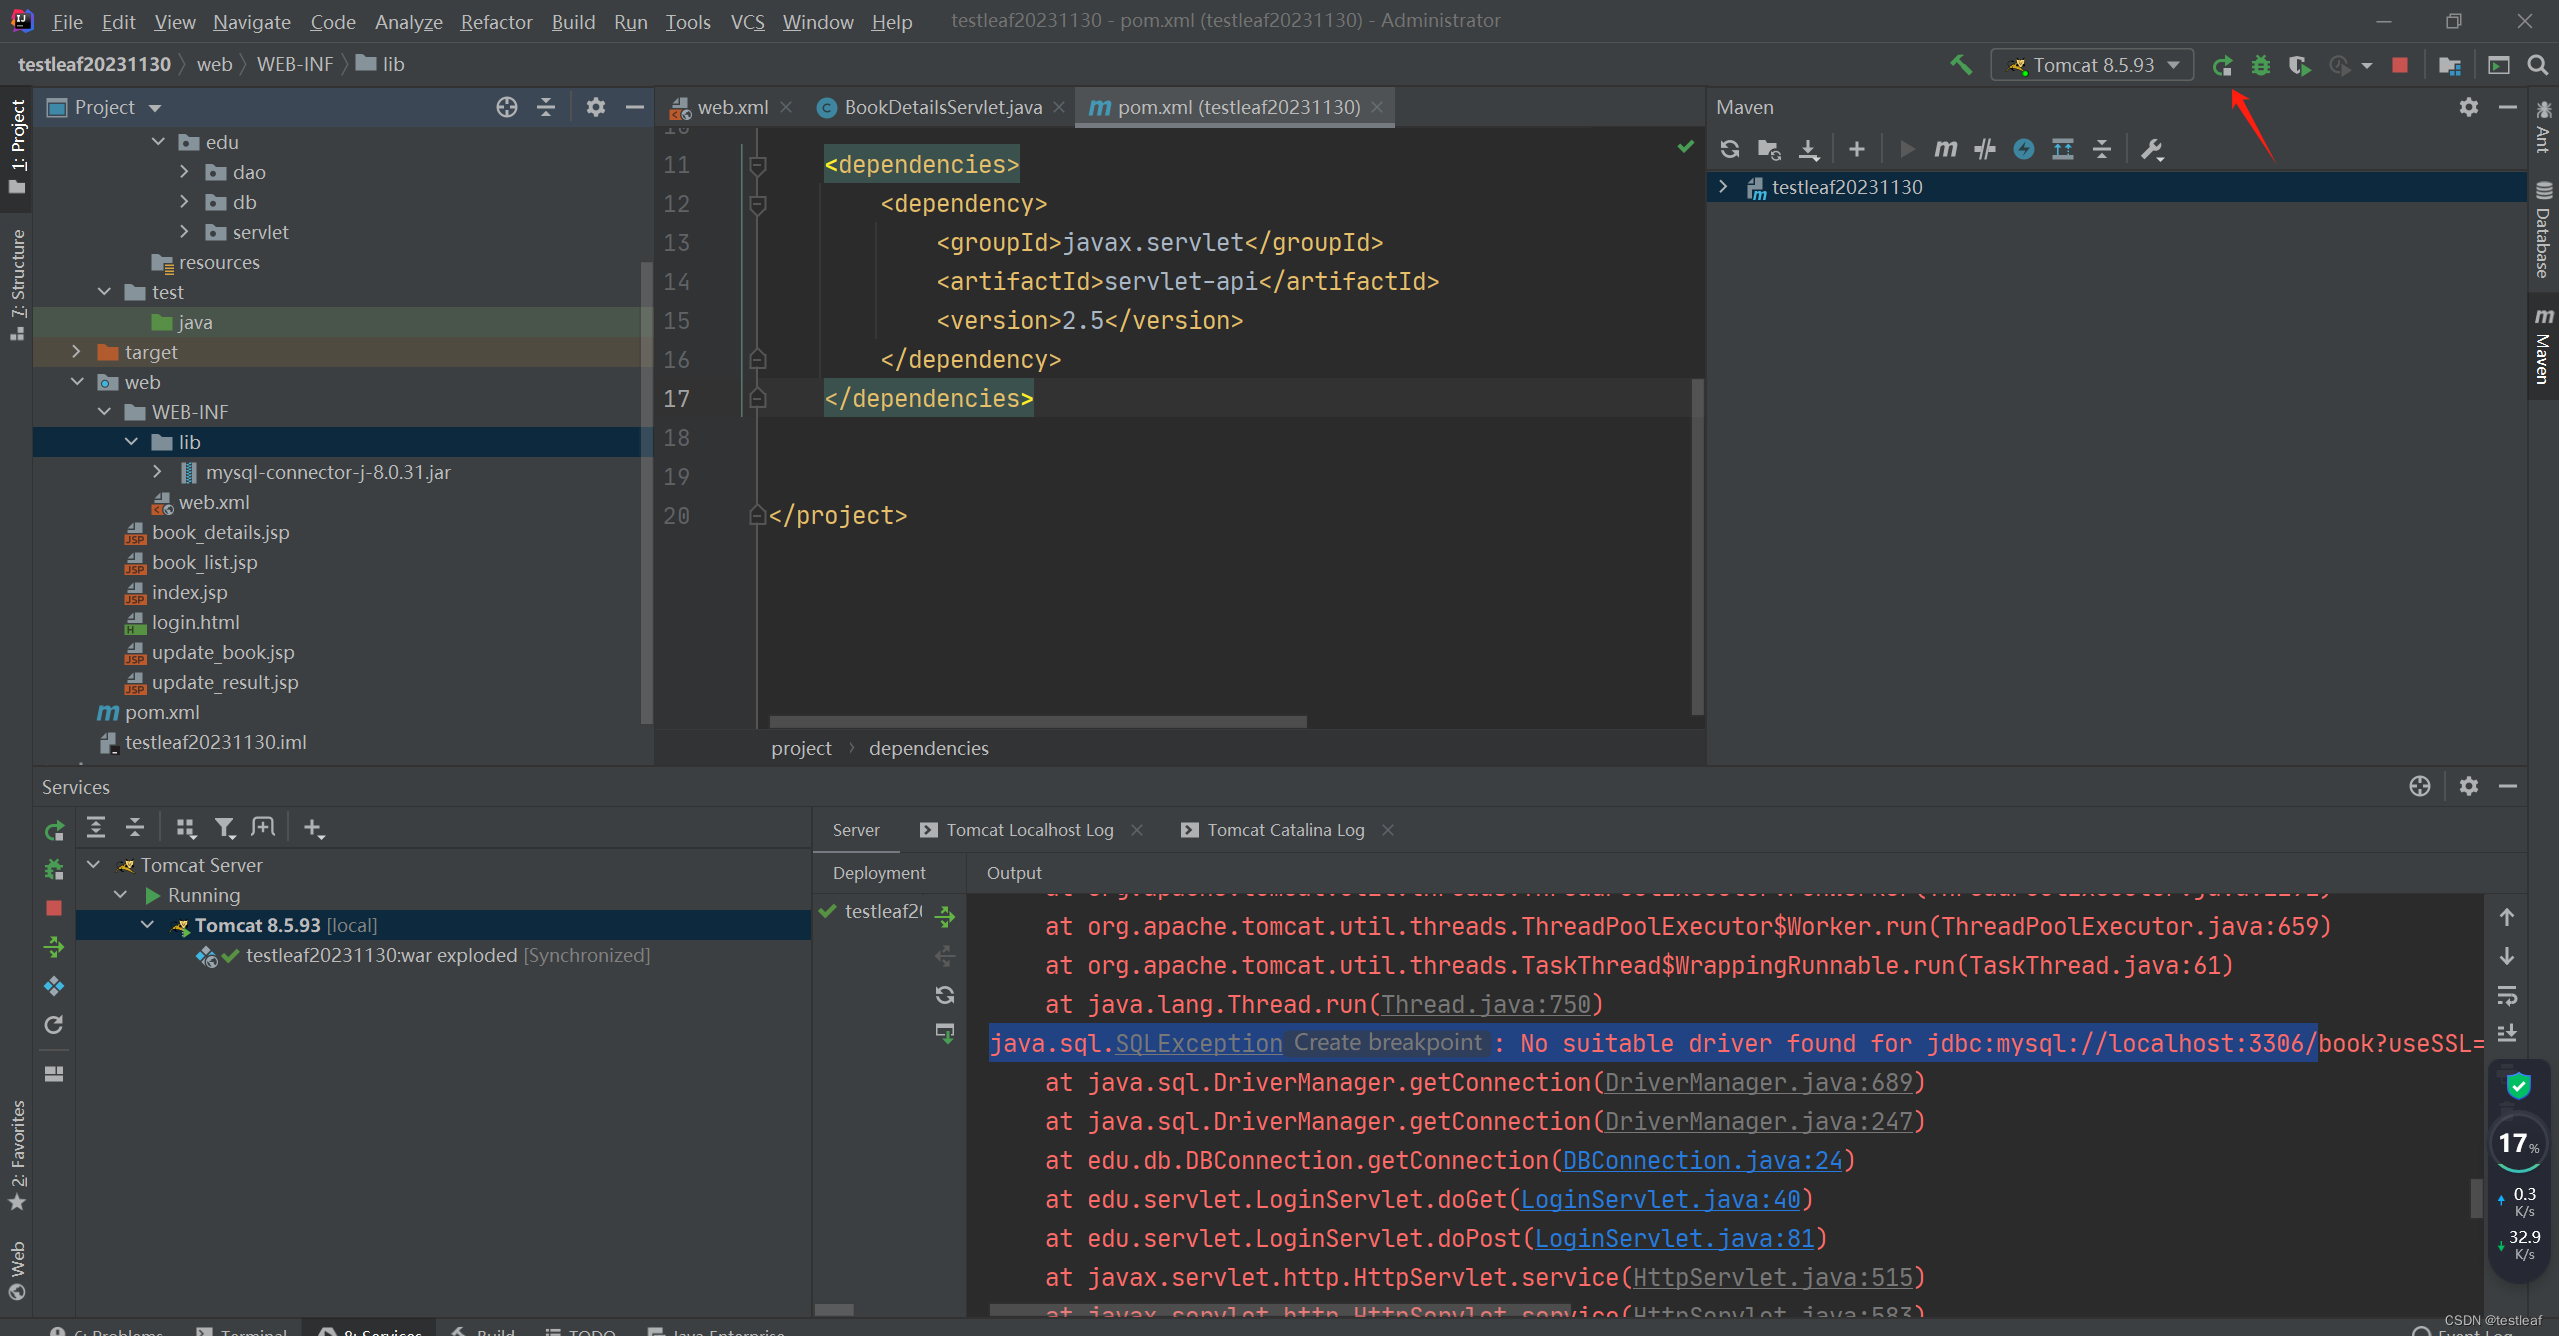Toggle Skip Tests mode in Maven toolbar
This screenshot has width=2559, height=1336.
(2024, 149)
